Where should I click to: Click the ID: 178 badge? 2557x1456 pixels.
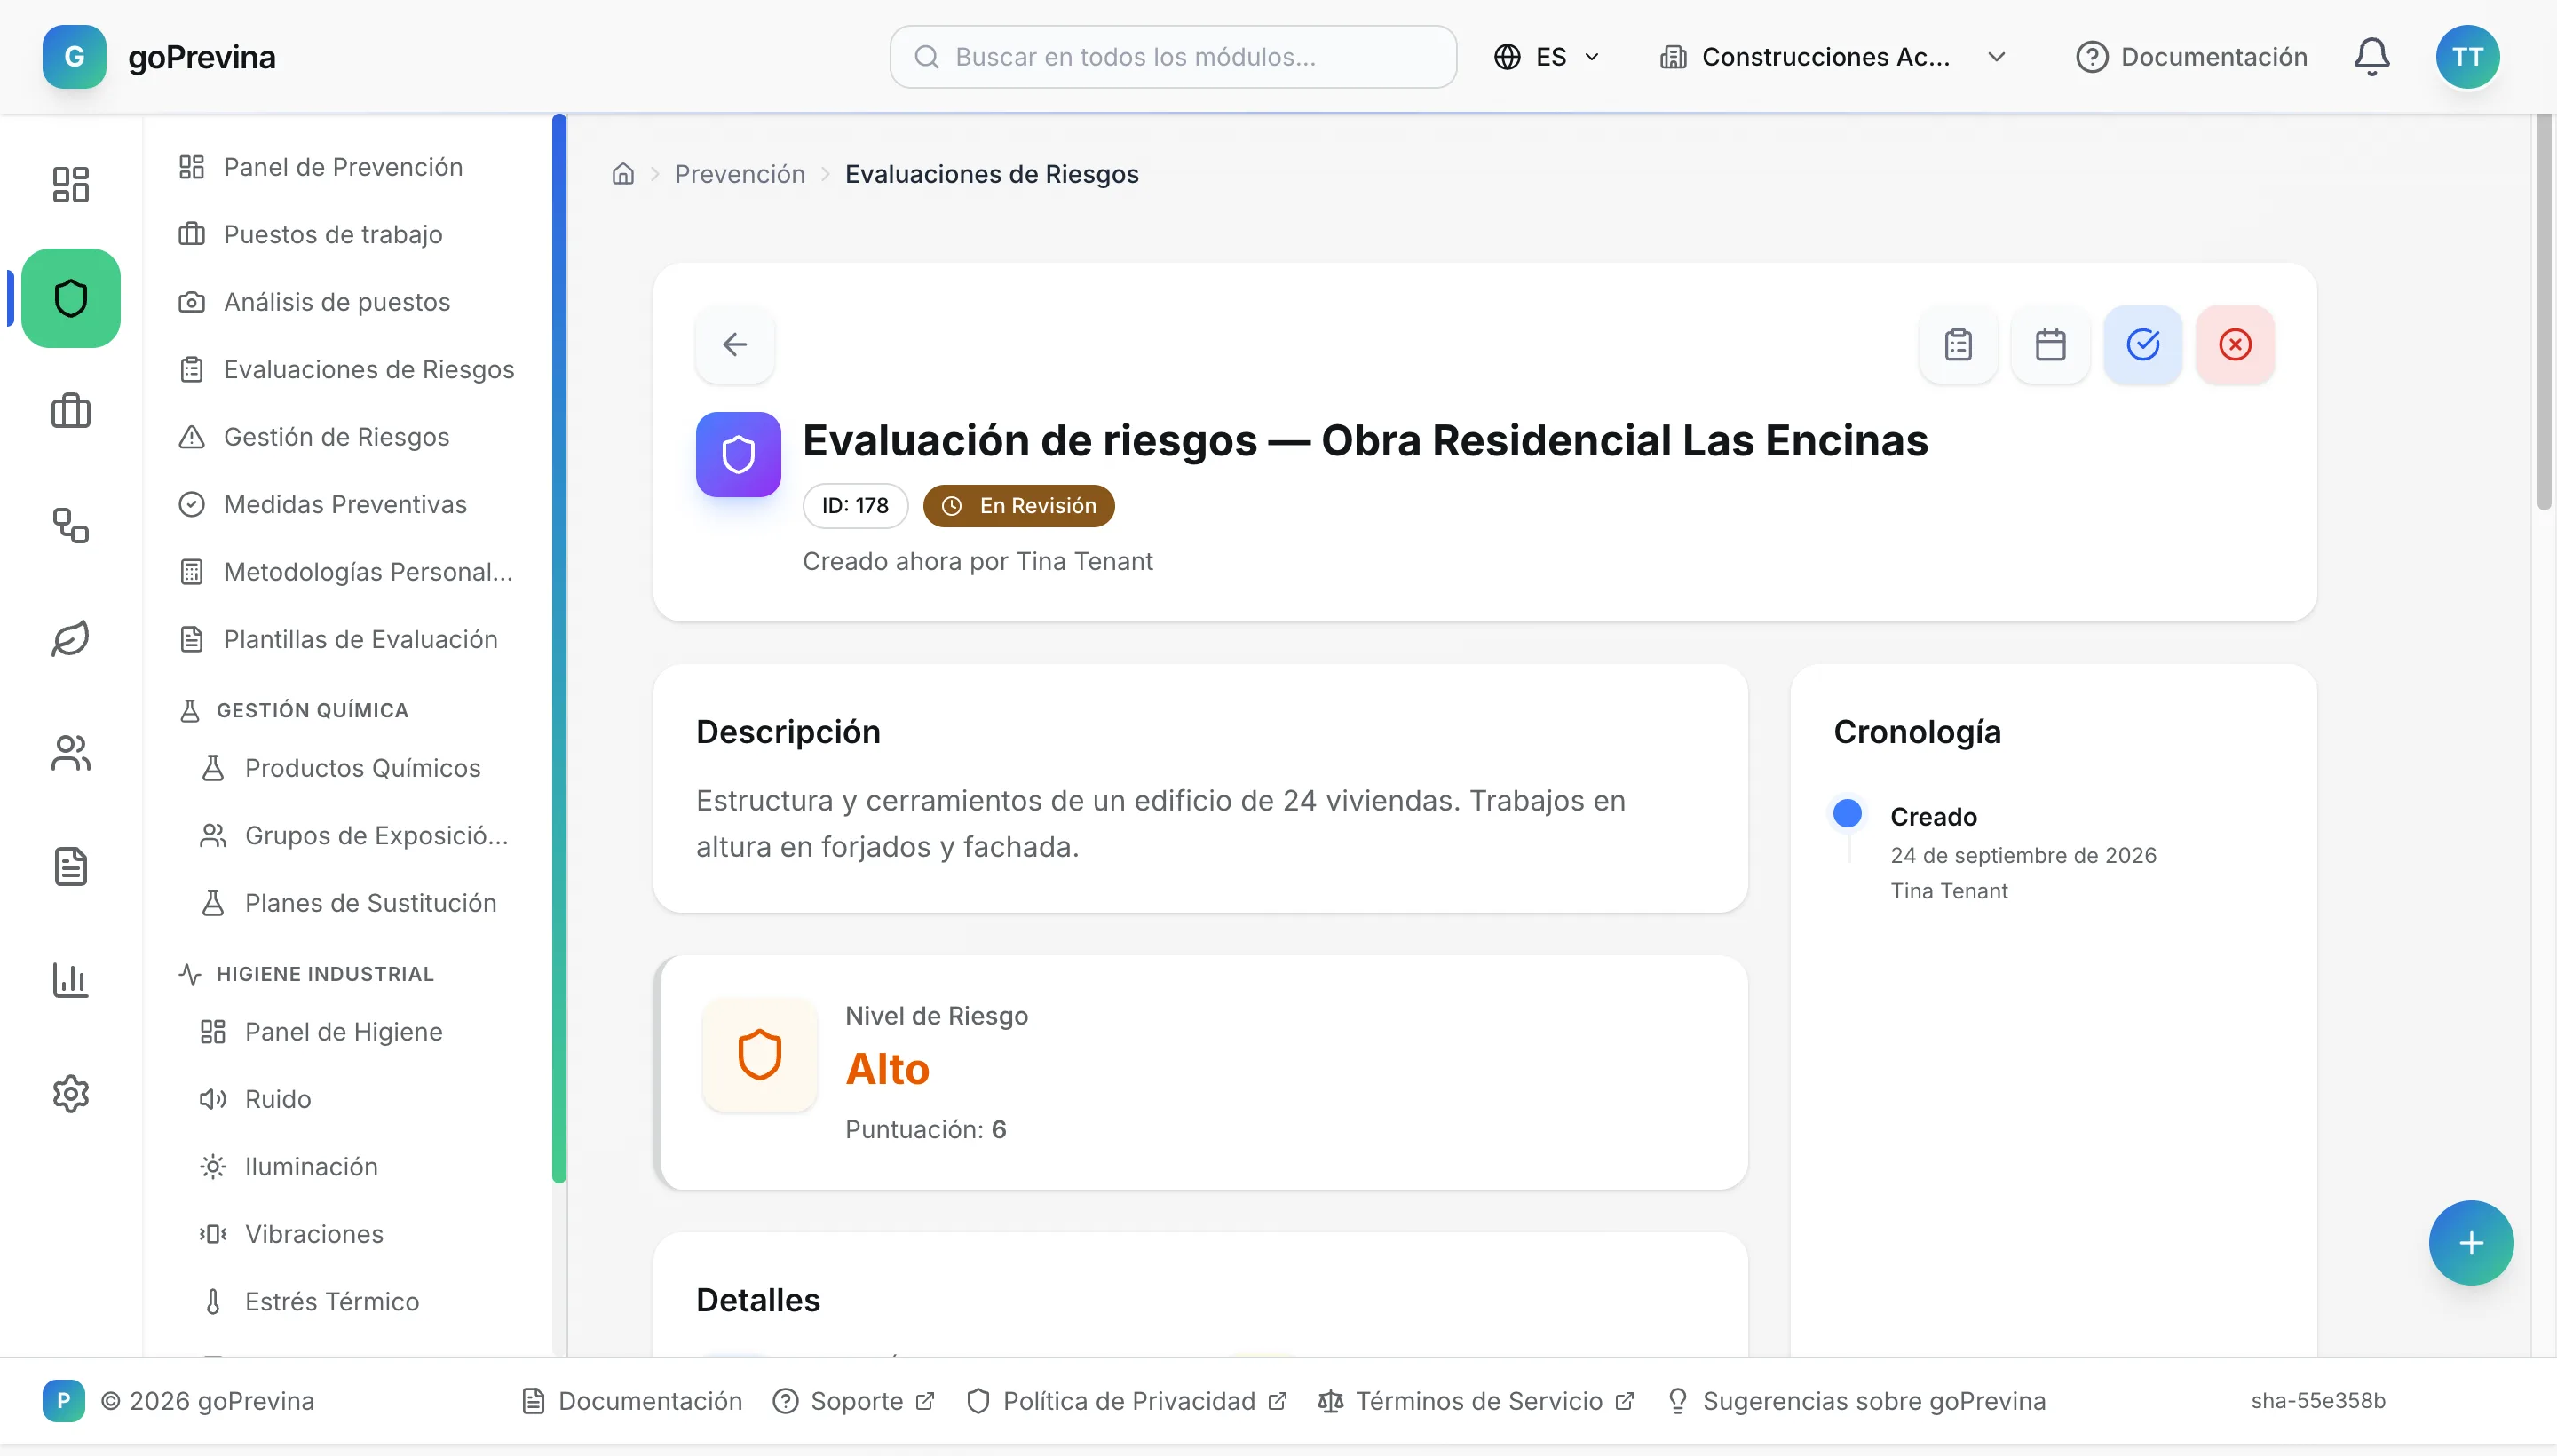(x=855, y=506)
